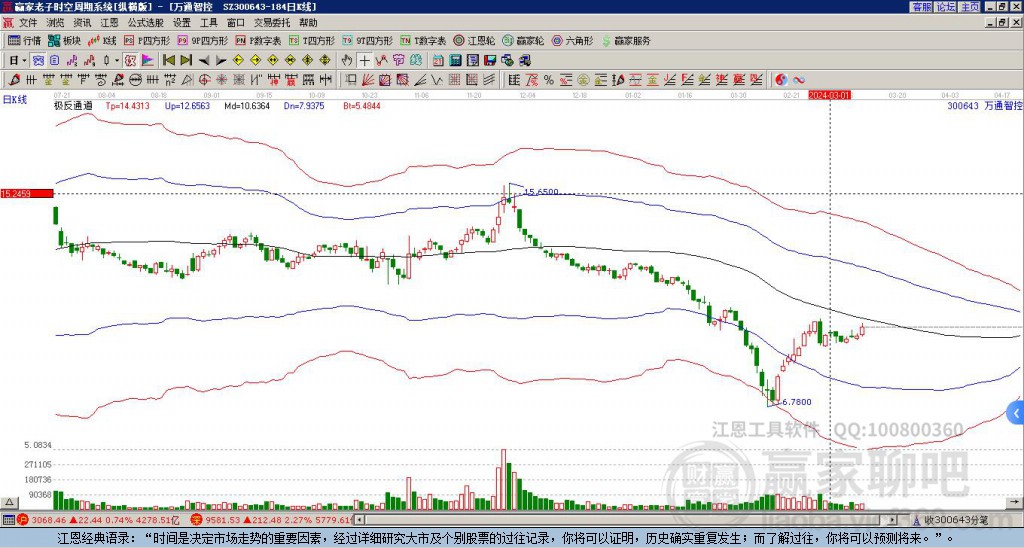The width and height of the screenshot is (1024, 548).
Task: Click the save floppy disk icon
Action: (x=490, y=61)
